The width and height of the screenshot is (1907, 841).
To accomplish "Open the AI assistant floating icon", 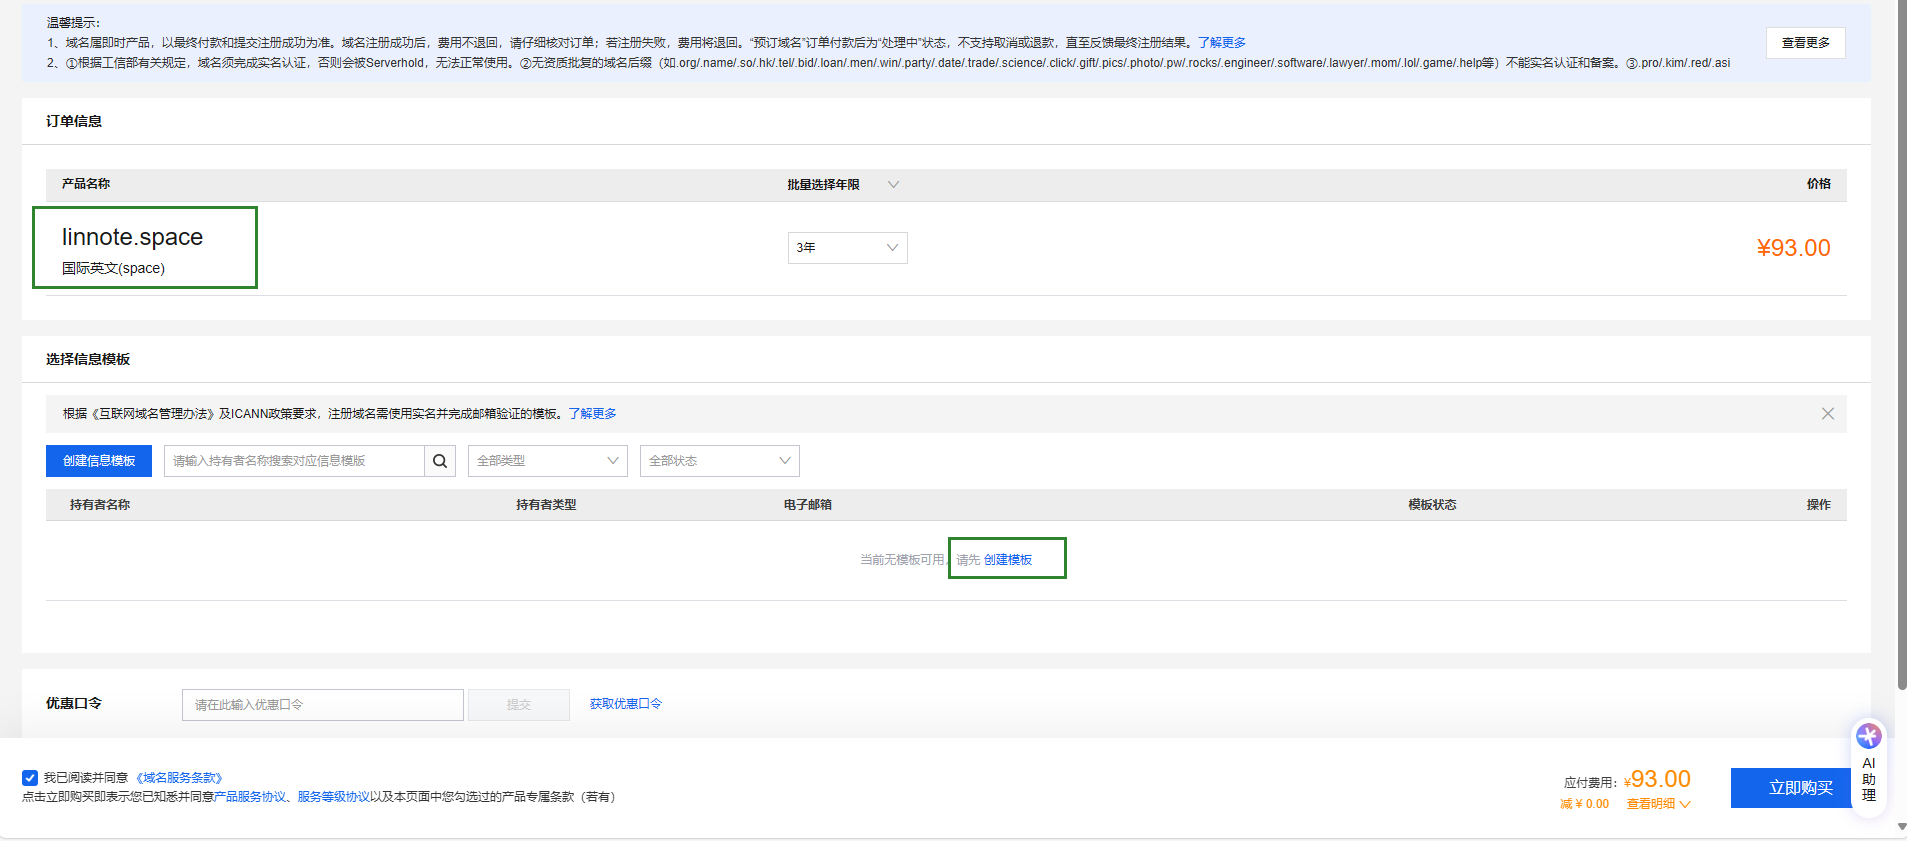I will 1868,737.
